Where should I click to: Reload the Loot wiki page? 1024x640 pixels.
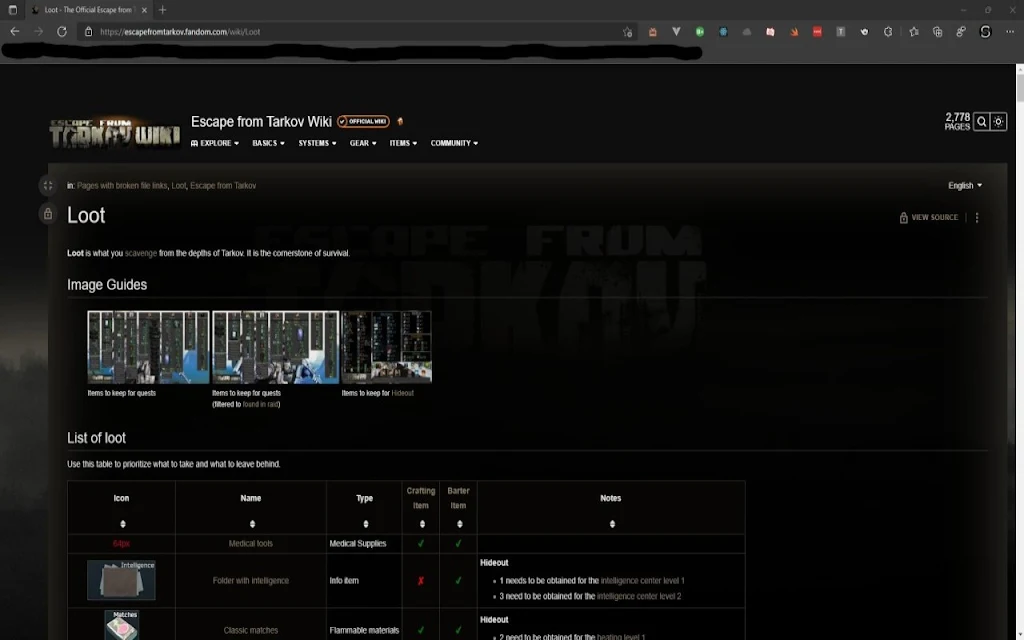(61, 31)
